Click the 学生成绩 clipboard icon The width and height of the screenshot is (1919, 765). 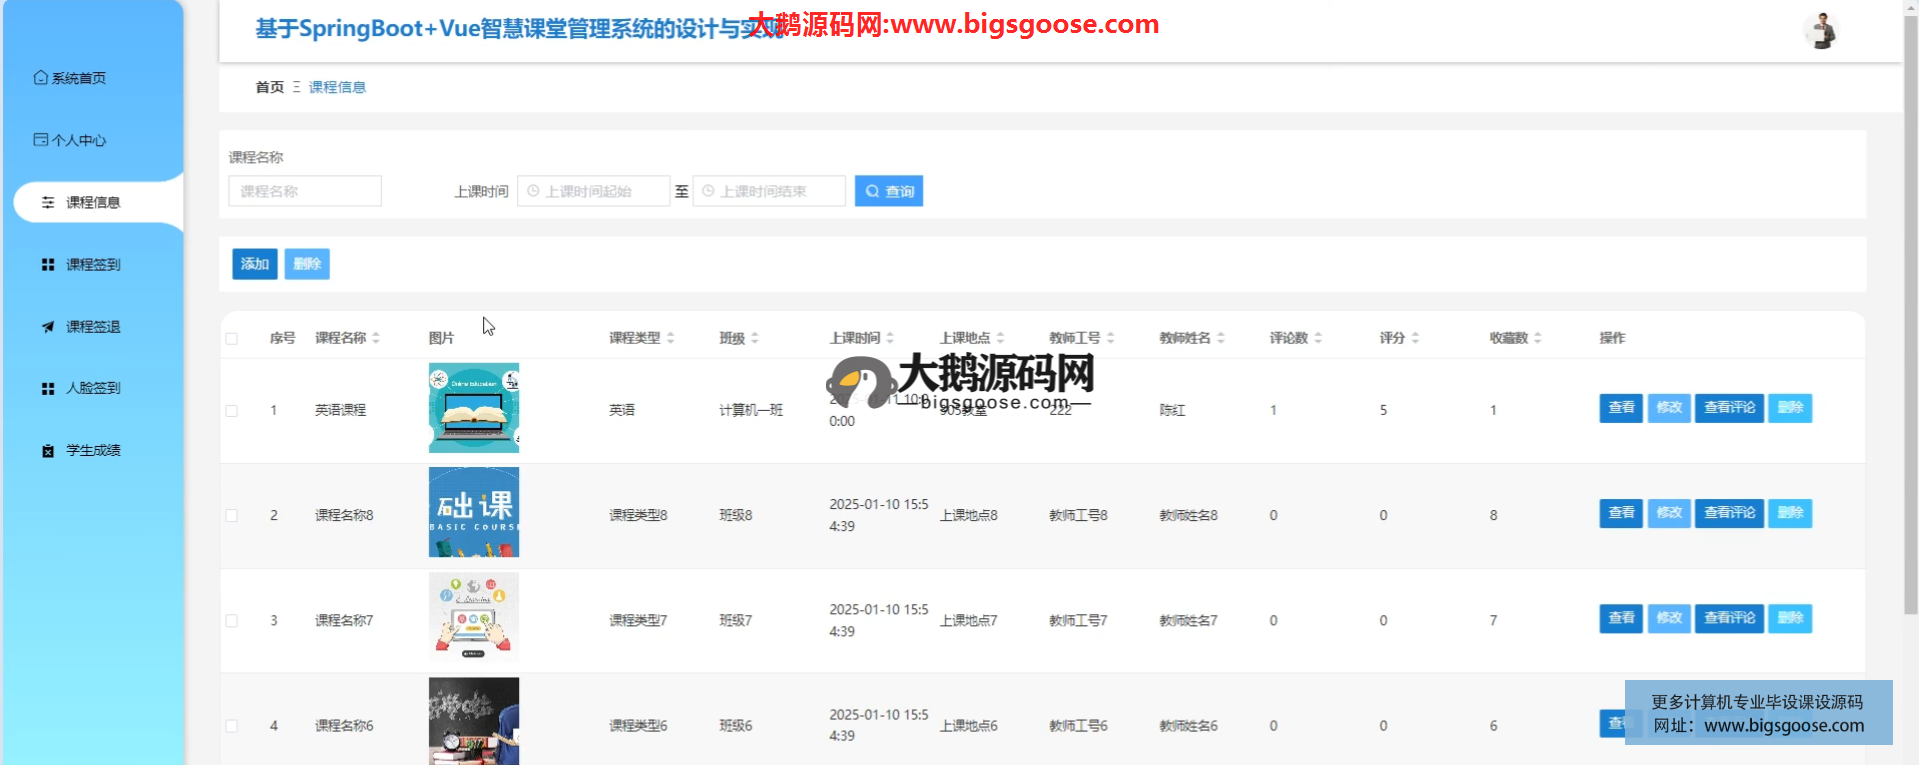click(48, 451)
